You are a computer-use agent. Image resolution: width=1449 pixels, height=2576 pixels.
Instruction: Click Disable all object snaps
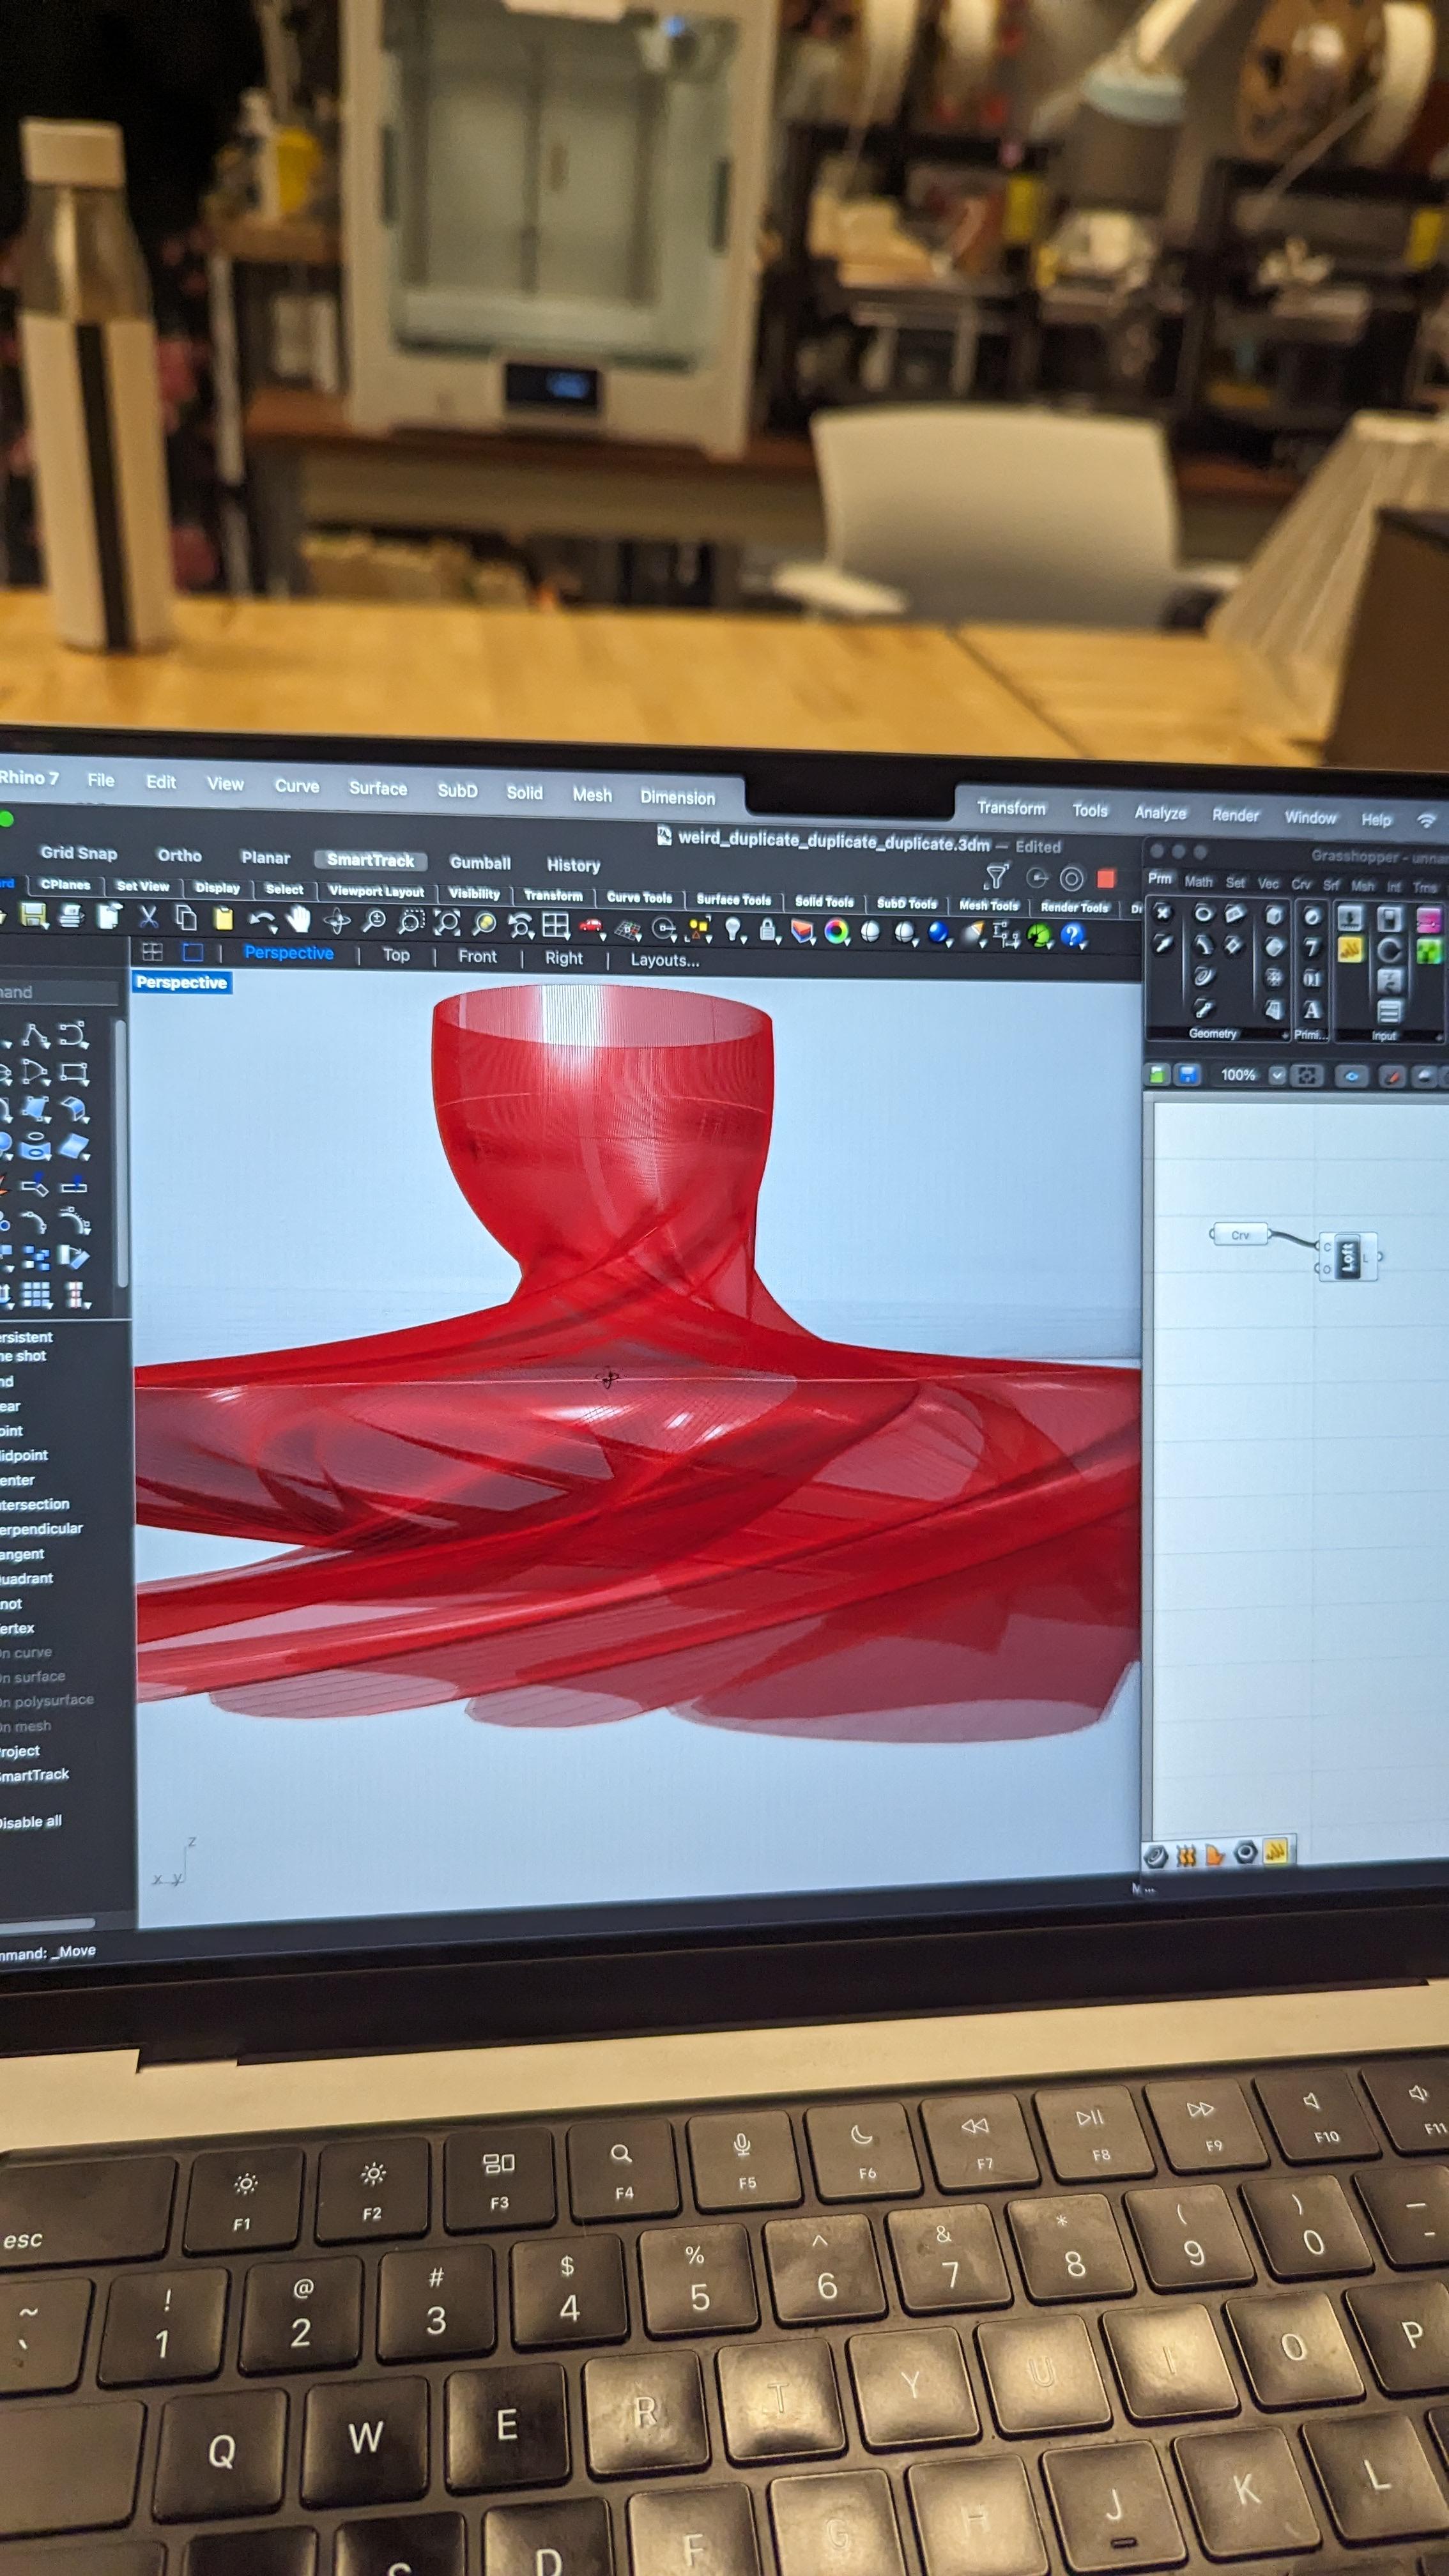31,1822
